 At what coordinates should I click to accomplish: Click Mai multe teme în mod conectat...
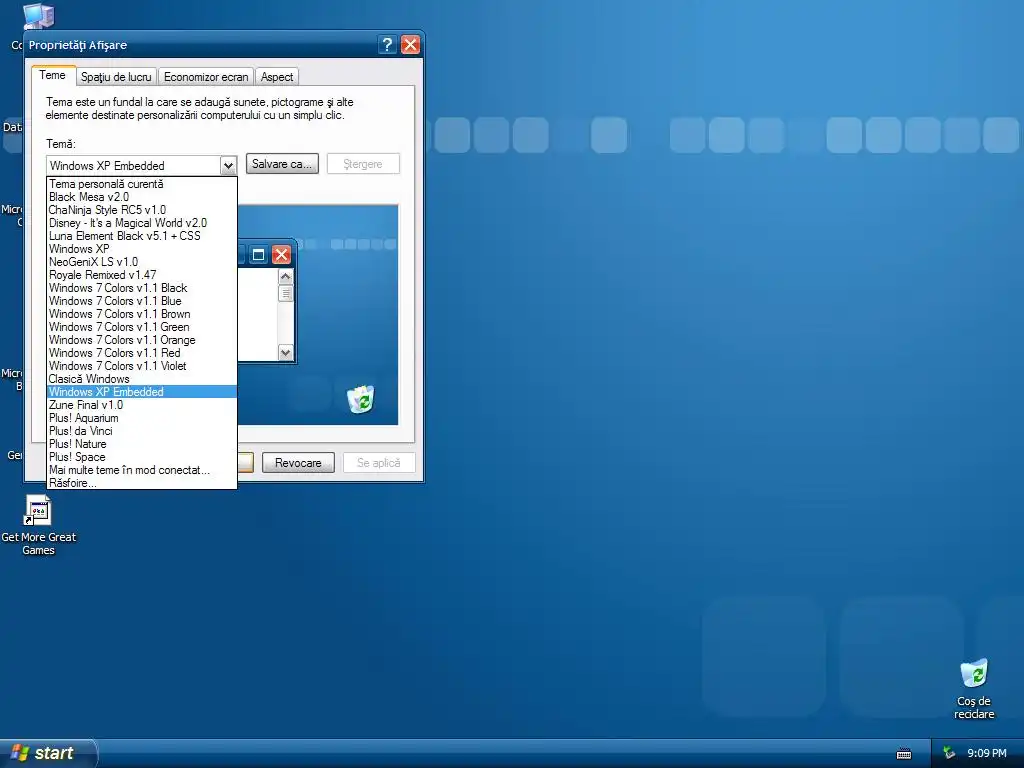point(142,470)
